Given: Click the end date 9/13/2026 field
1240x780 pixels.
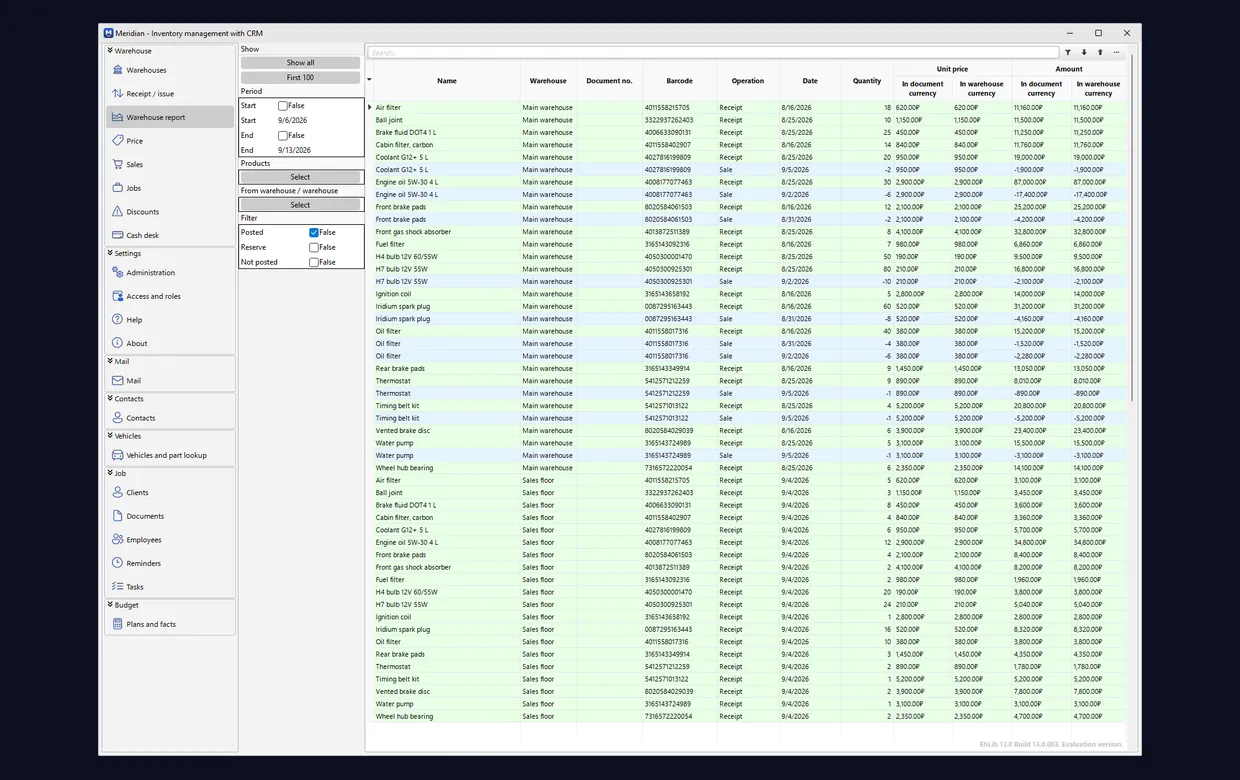Looking at the screenshot, I should 320,150.
